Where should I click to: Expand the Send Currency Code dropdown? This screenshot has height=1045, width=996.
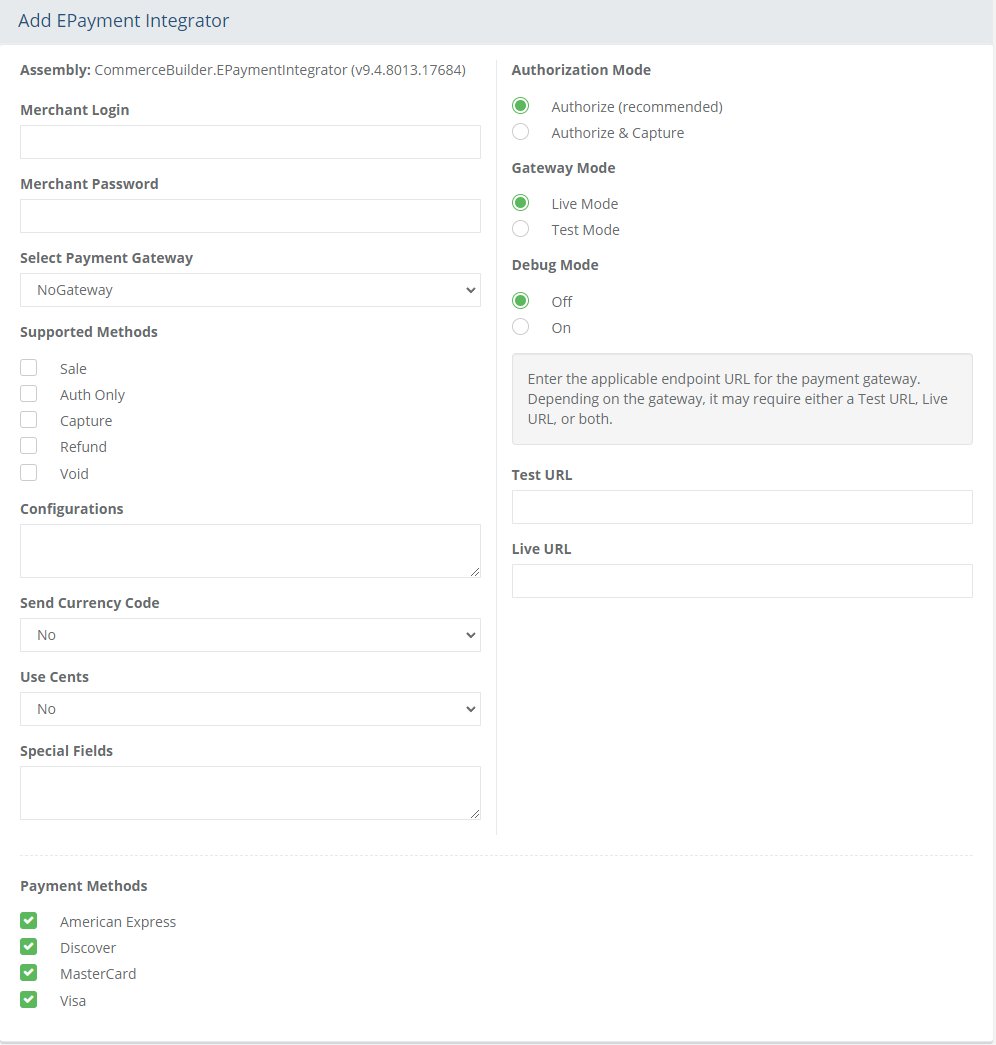[x=250, y=635]
